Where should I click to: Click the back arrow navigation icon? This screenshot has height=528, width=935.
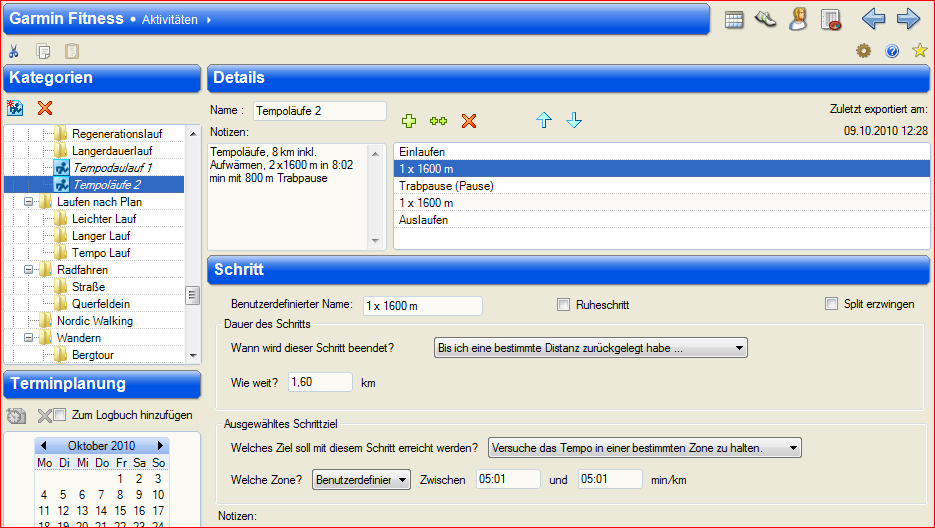[873, 19]
